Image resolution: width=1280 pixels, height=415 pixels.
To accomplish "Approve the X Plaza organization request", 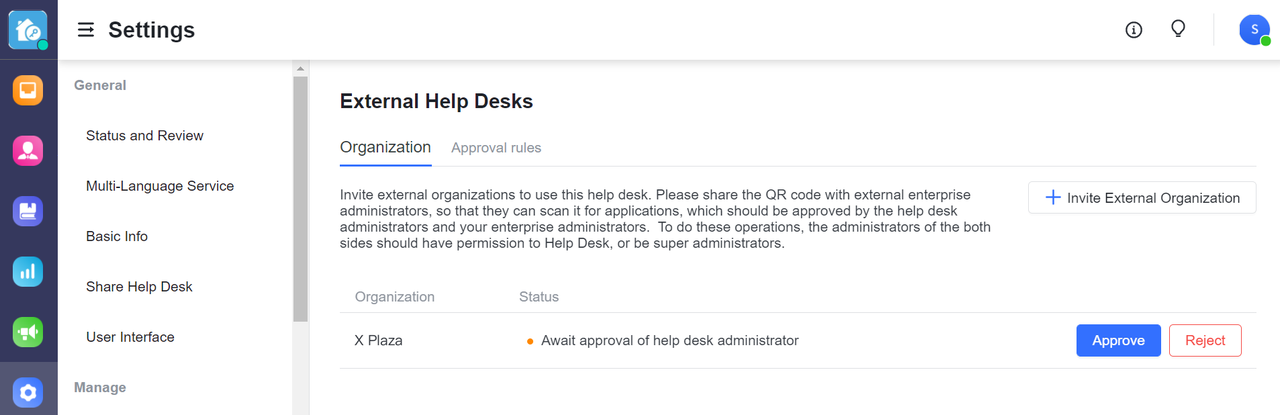I will pos(1118,341).
